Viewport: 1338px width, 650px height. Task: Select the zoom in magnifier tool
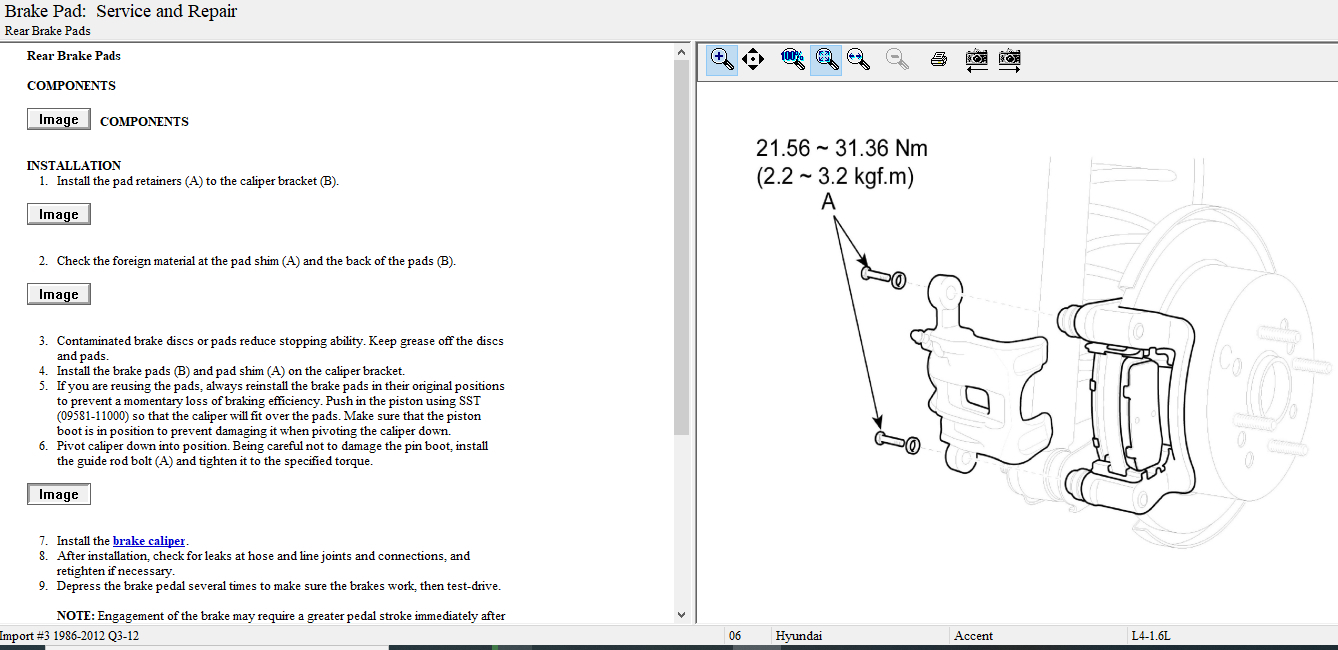click(721, 59)
